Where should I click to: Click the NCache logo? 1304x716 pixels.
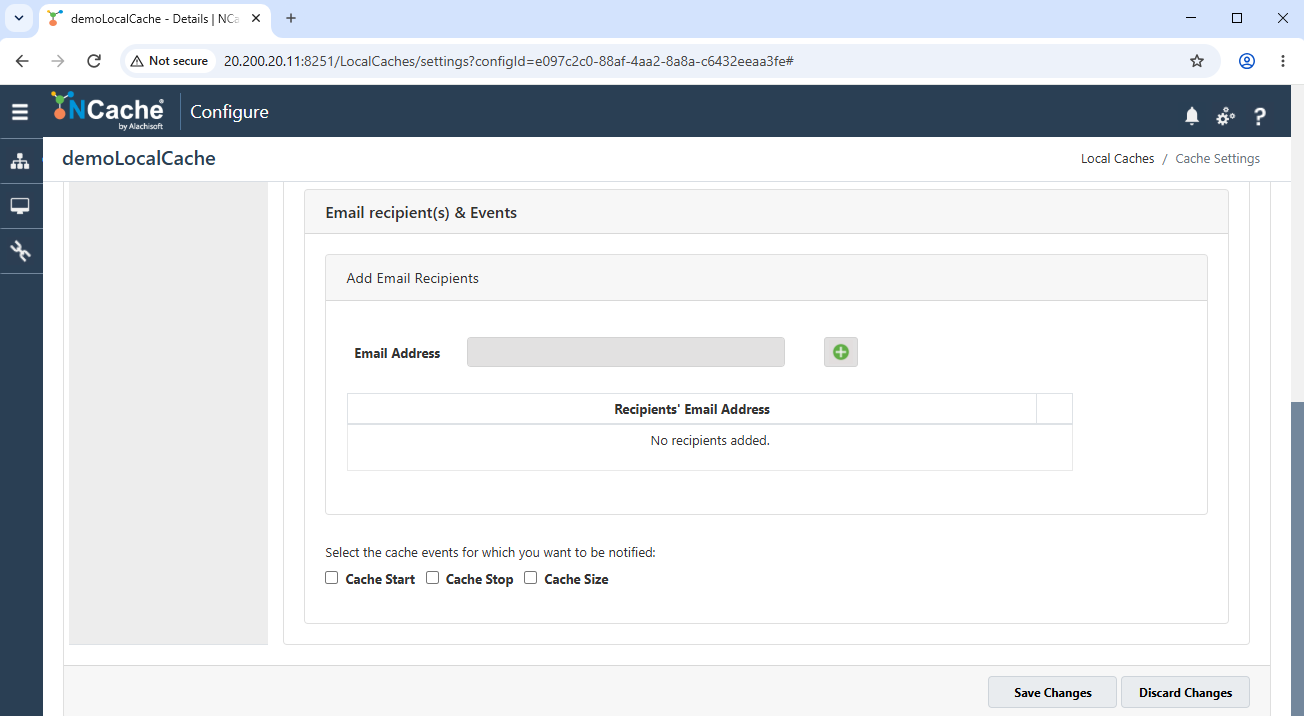click(108, 111)
